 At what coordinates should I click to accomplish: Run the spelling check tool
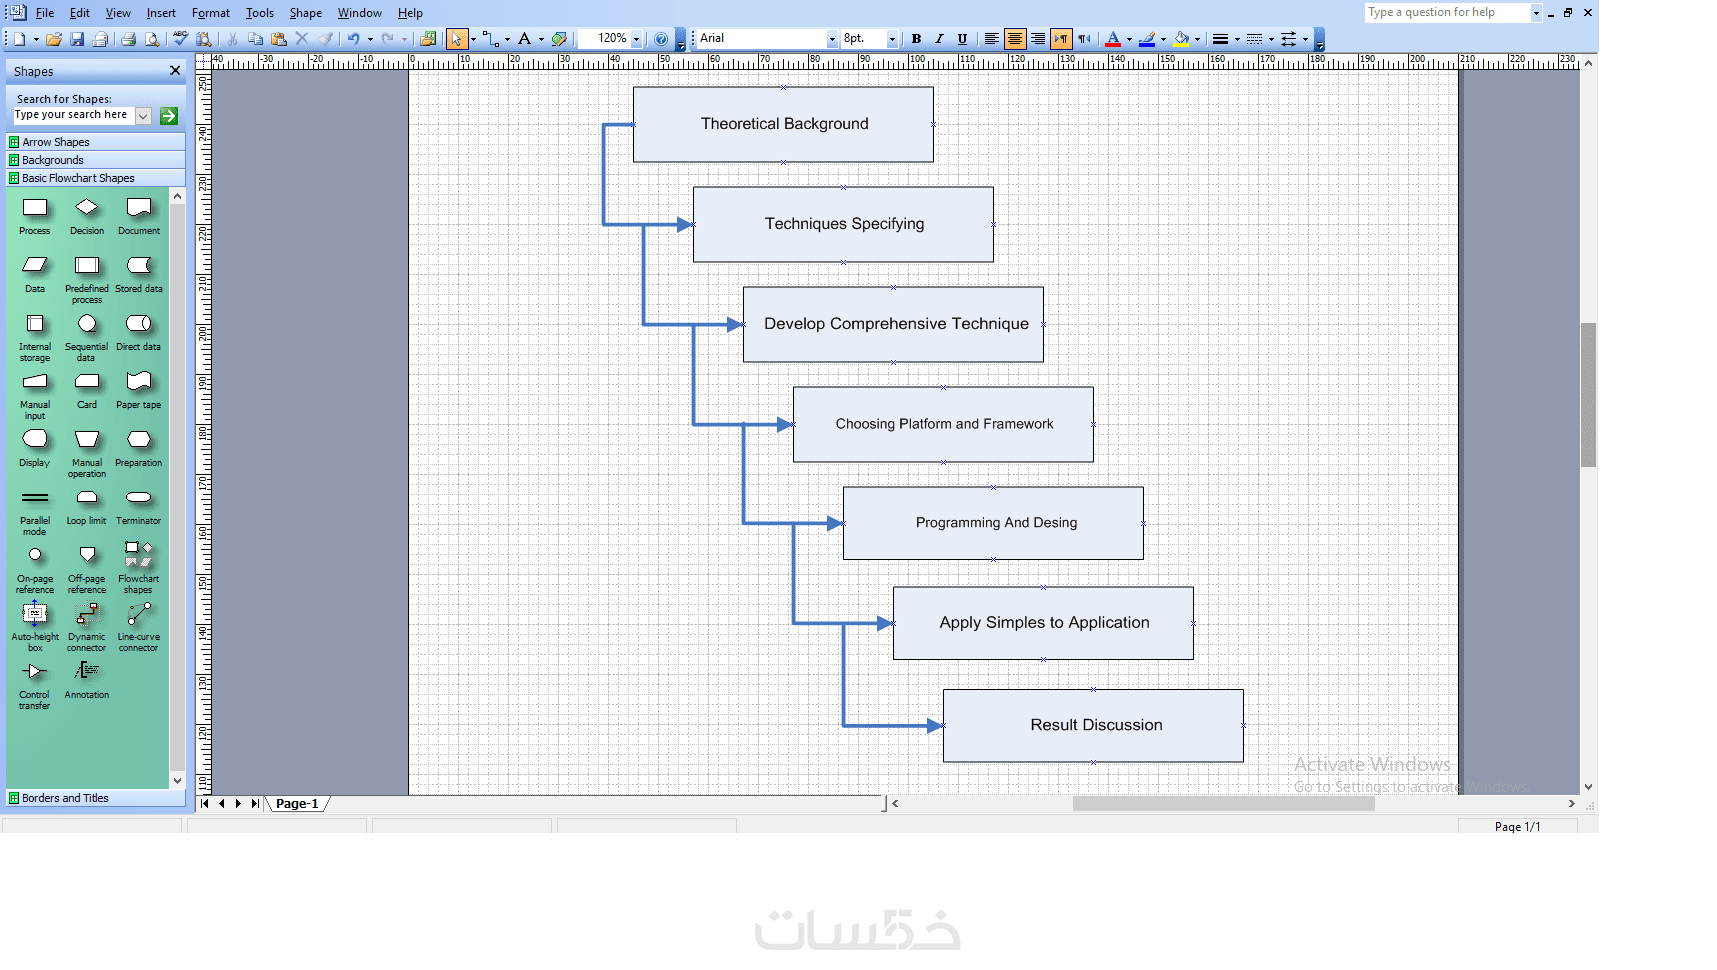pos(180,39)
